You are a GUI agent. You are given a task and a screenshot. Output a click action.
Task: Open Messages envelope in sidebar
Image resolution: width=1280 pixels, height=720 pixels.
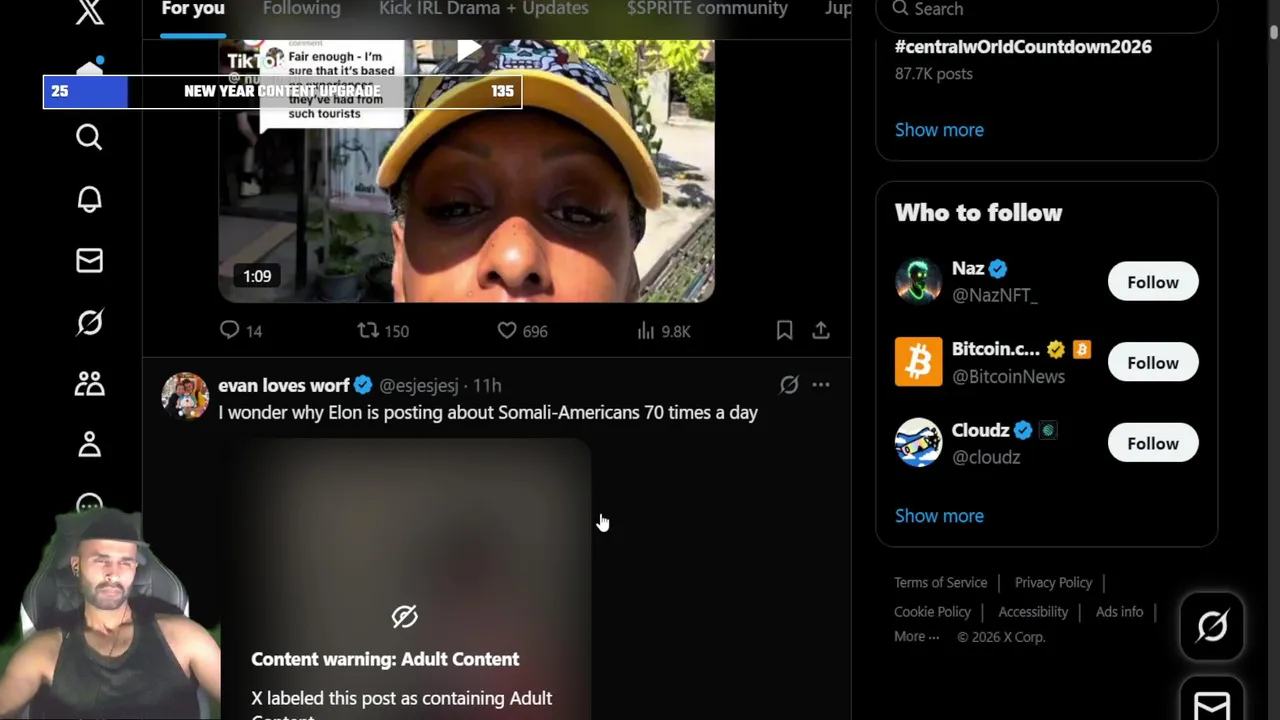[x=89, y=261]
